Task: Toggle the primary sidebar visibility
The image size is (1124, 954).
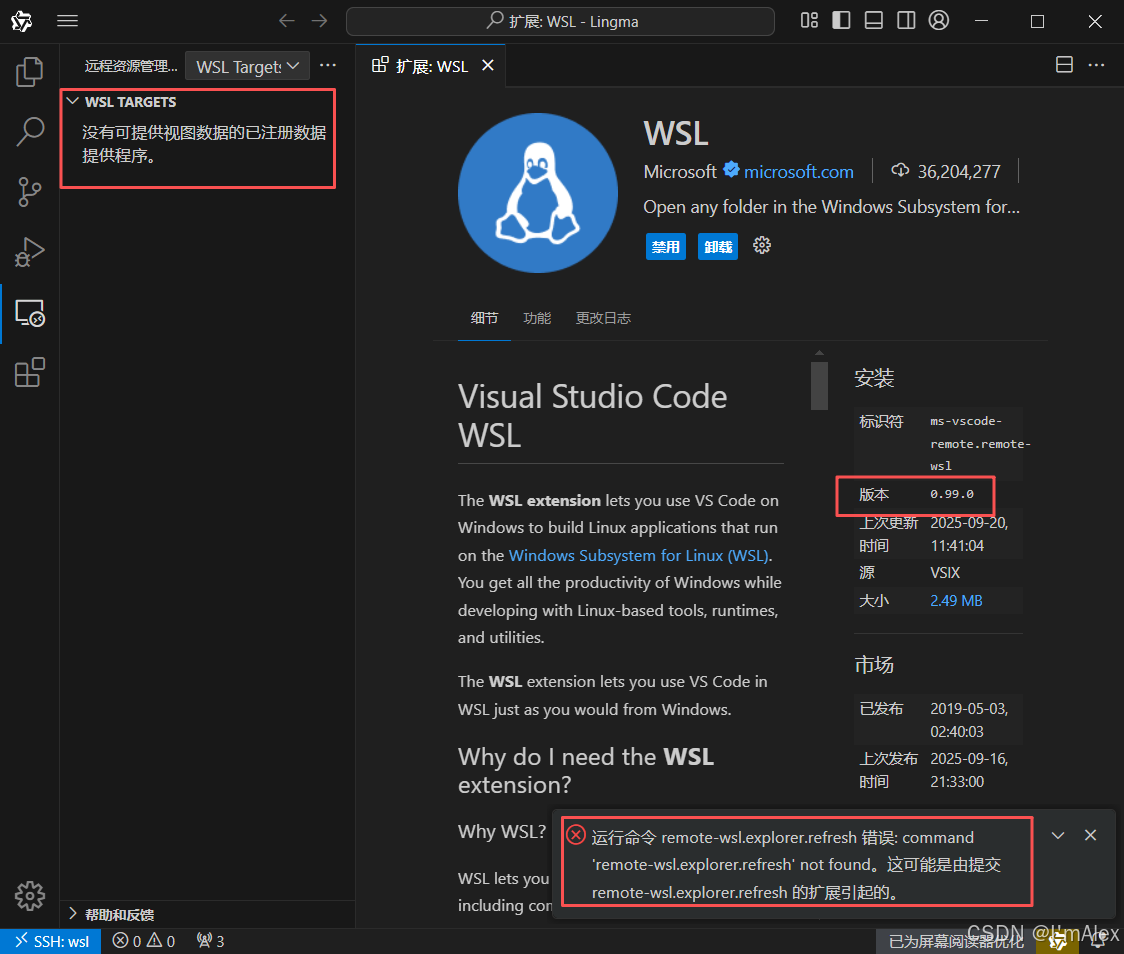Action: click(842, 21)
